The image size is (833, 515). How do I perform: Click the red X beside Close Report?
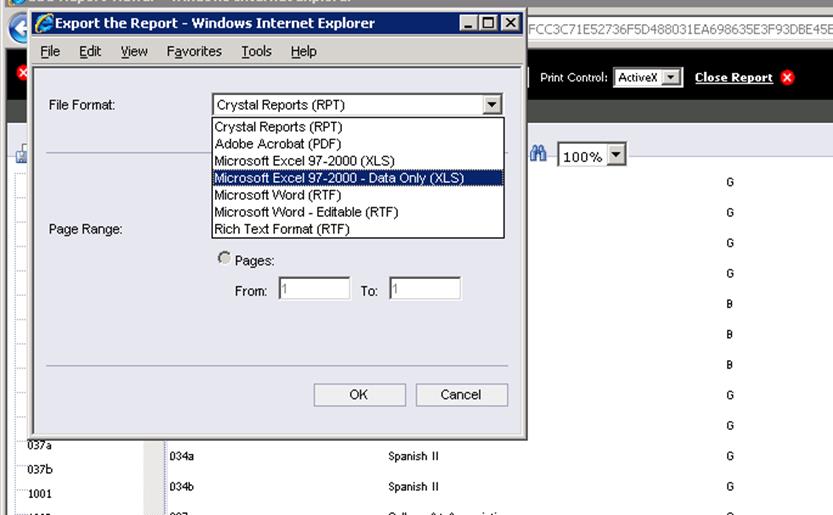point(787,77)
